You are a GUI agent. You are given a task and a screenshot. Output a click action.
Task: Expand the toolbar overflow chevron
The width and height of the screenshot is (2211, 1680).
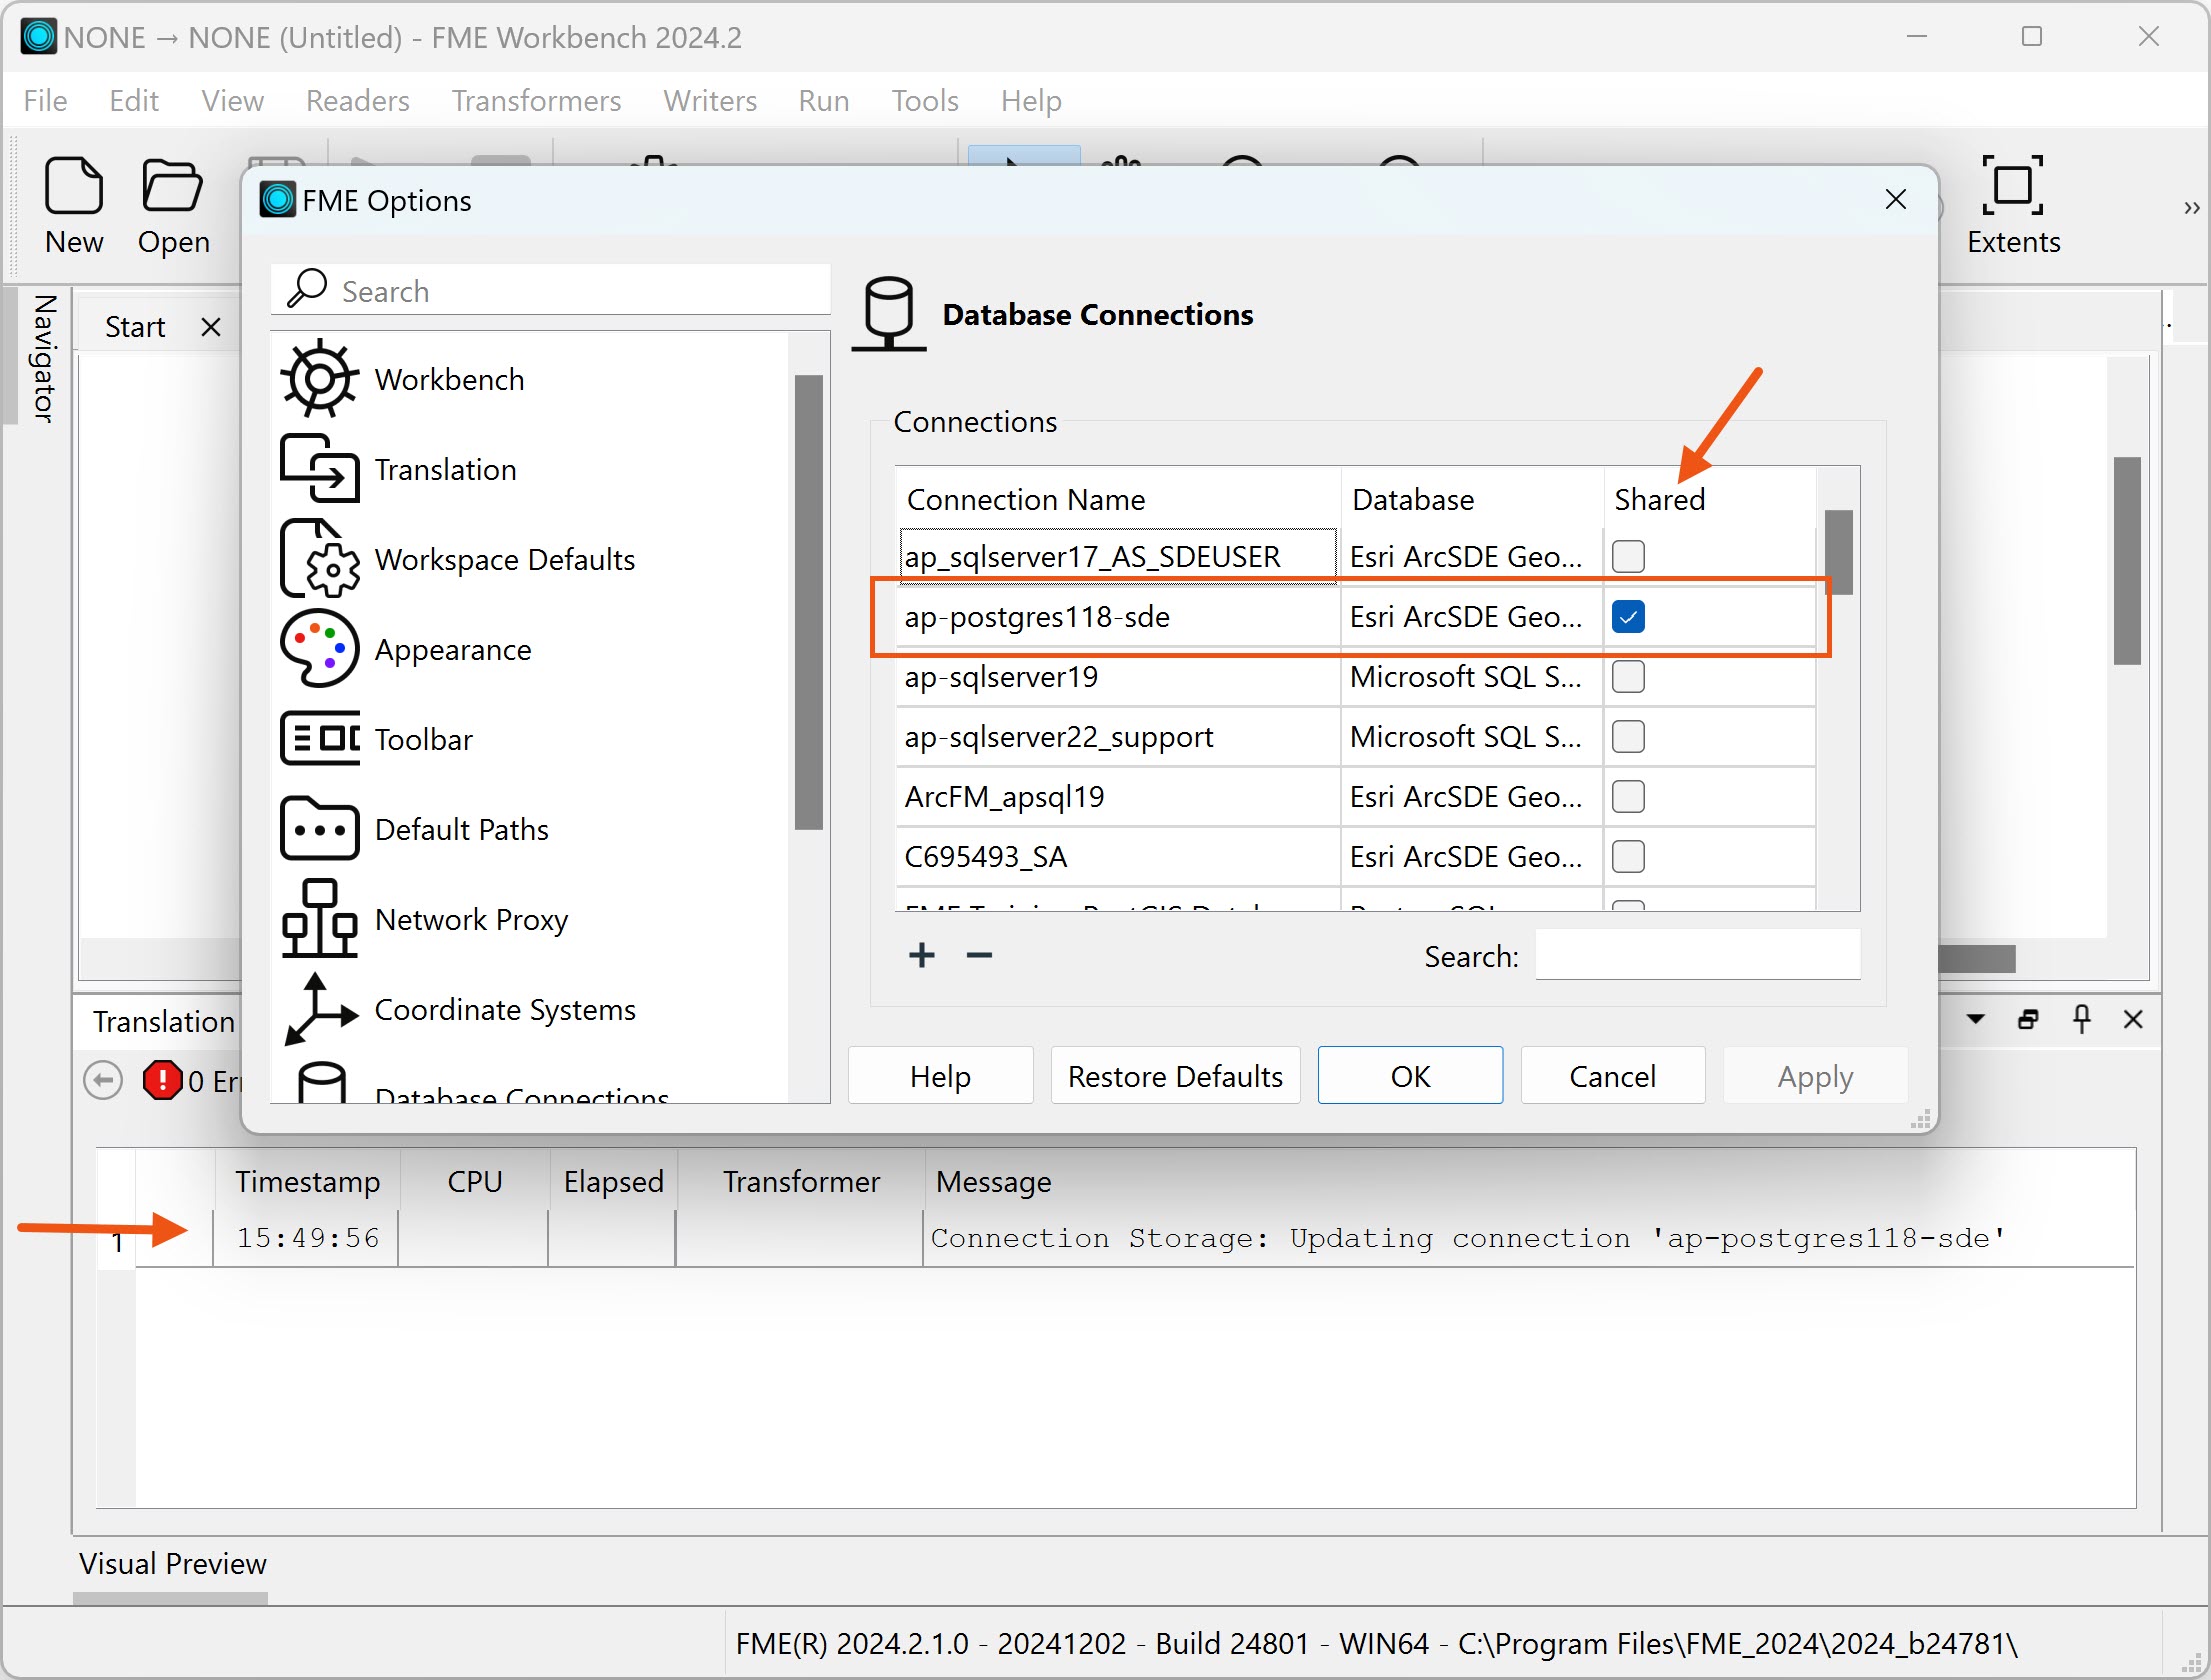click(x=2191, y=208)
